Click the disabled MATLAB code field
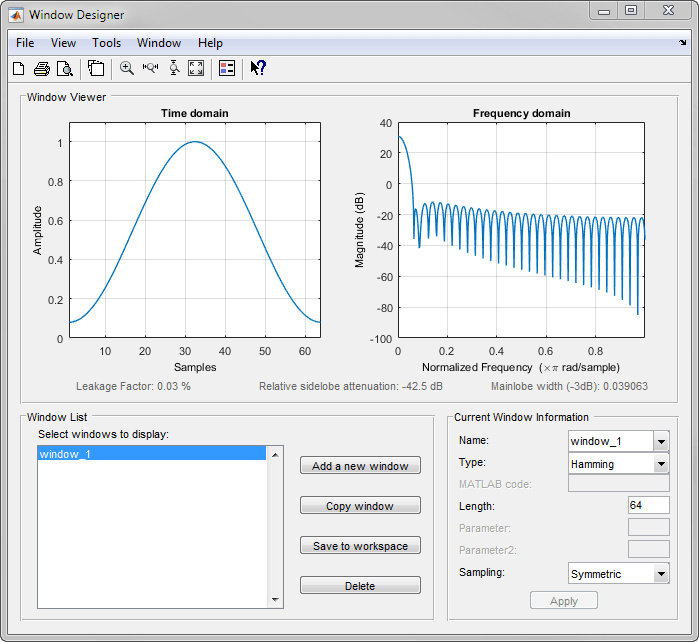Viewport: 699px width, 642px height. (x=619, y=483)
